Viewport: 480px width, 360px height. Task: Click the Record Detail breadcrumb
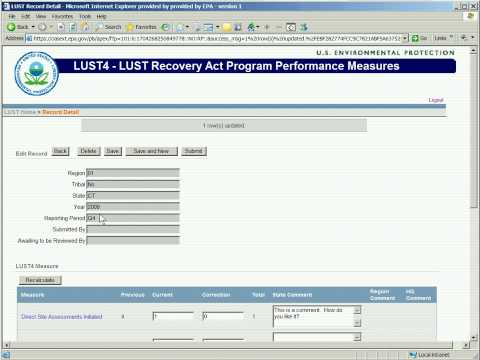[x=61, y=112]
